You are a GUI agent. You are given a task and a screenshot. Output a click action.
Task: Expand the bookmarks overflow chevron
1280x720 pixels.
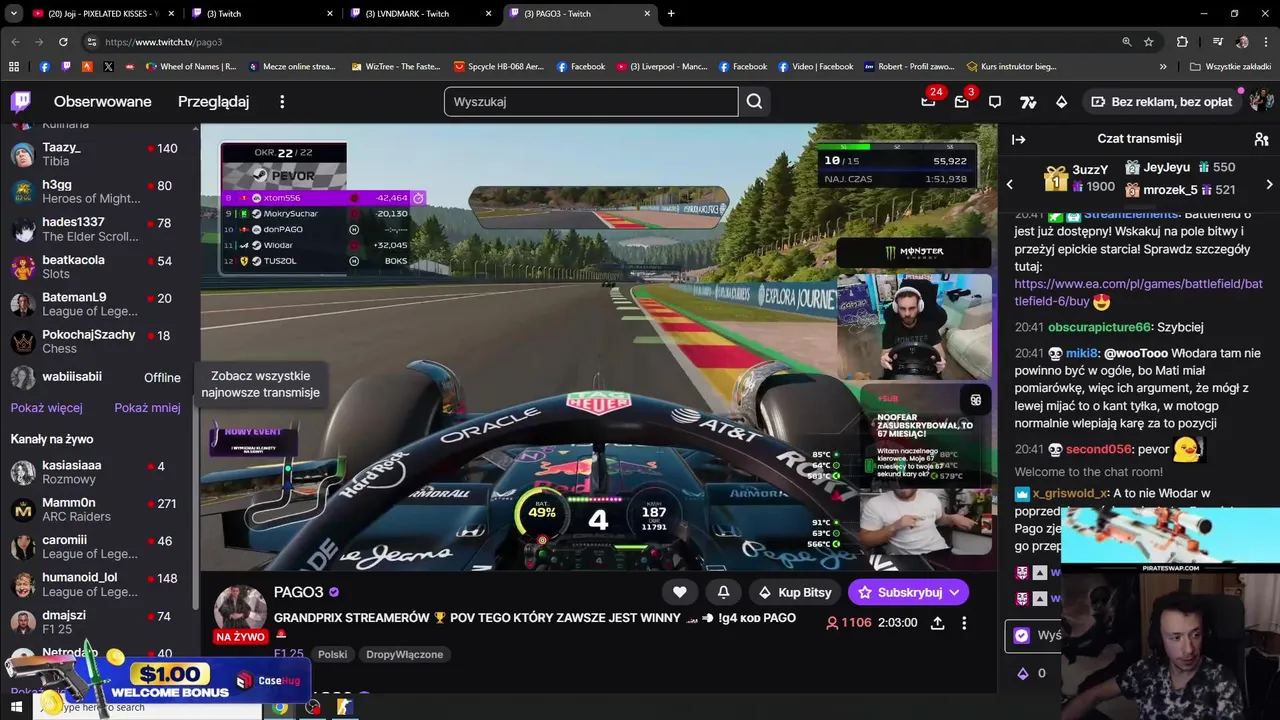click(x=1163, y=67)
